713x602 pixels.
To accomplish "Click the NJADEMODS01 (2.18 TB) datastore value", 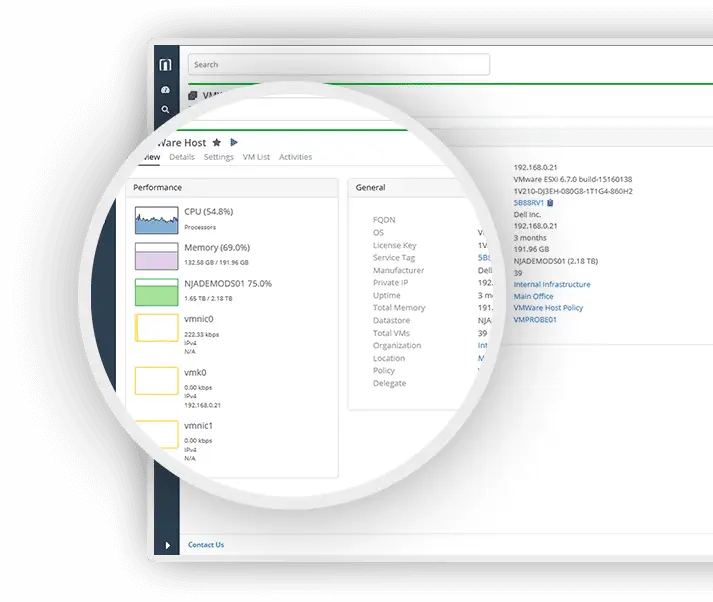I will (556, 261).
